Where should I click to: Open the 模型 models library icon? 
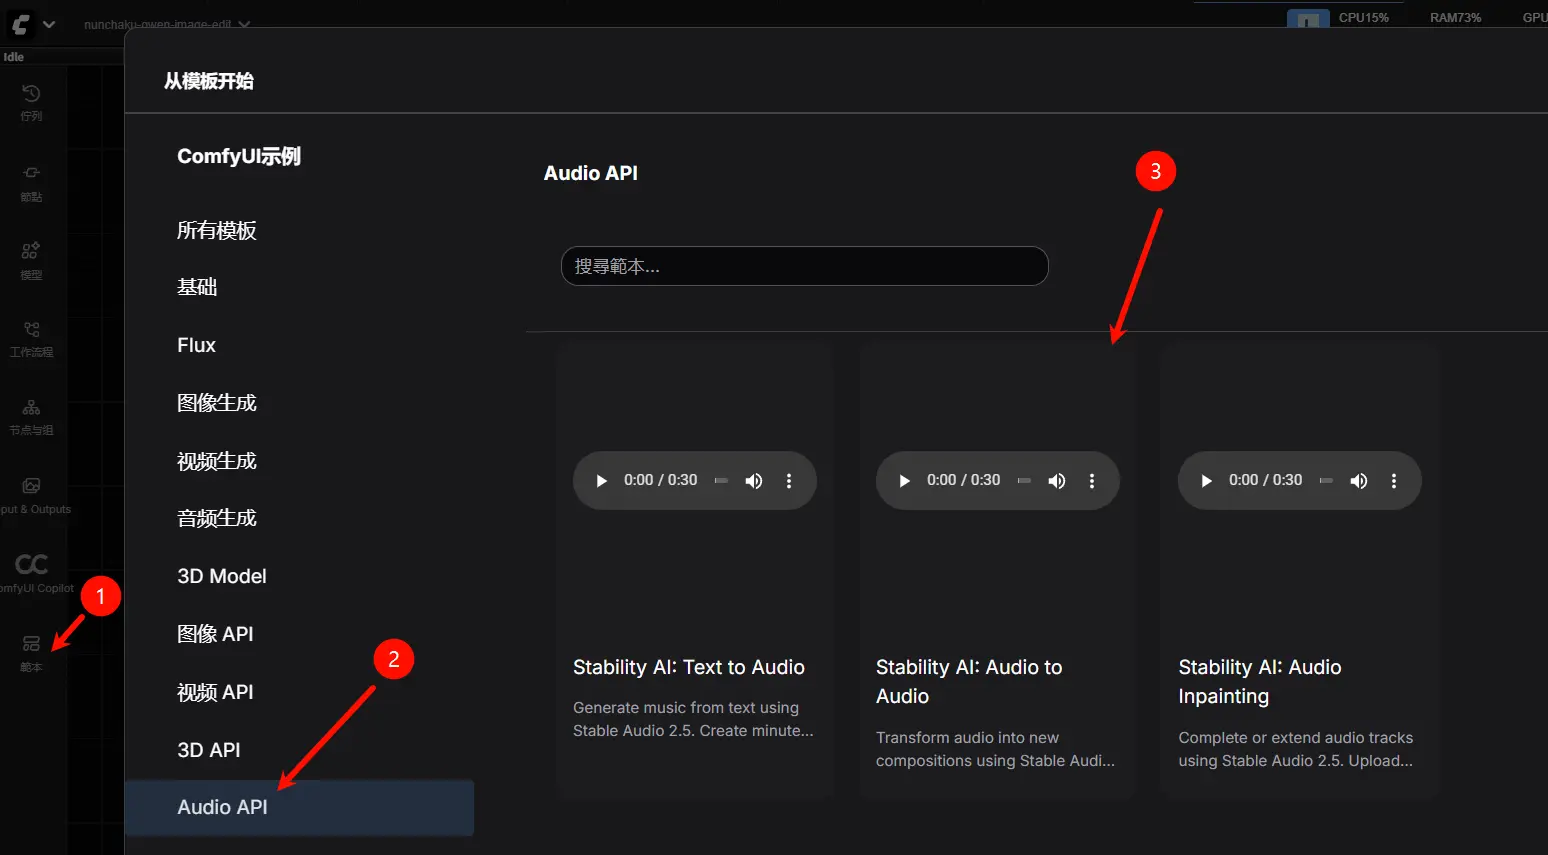[x=31, y=258]
